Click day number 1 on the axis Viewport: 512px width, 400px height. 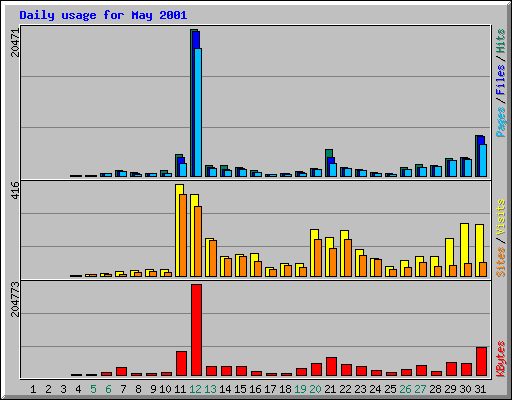[33, 389]
